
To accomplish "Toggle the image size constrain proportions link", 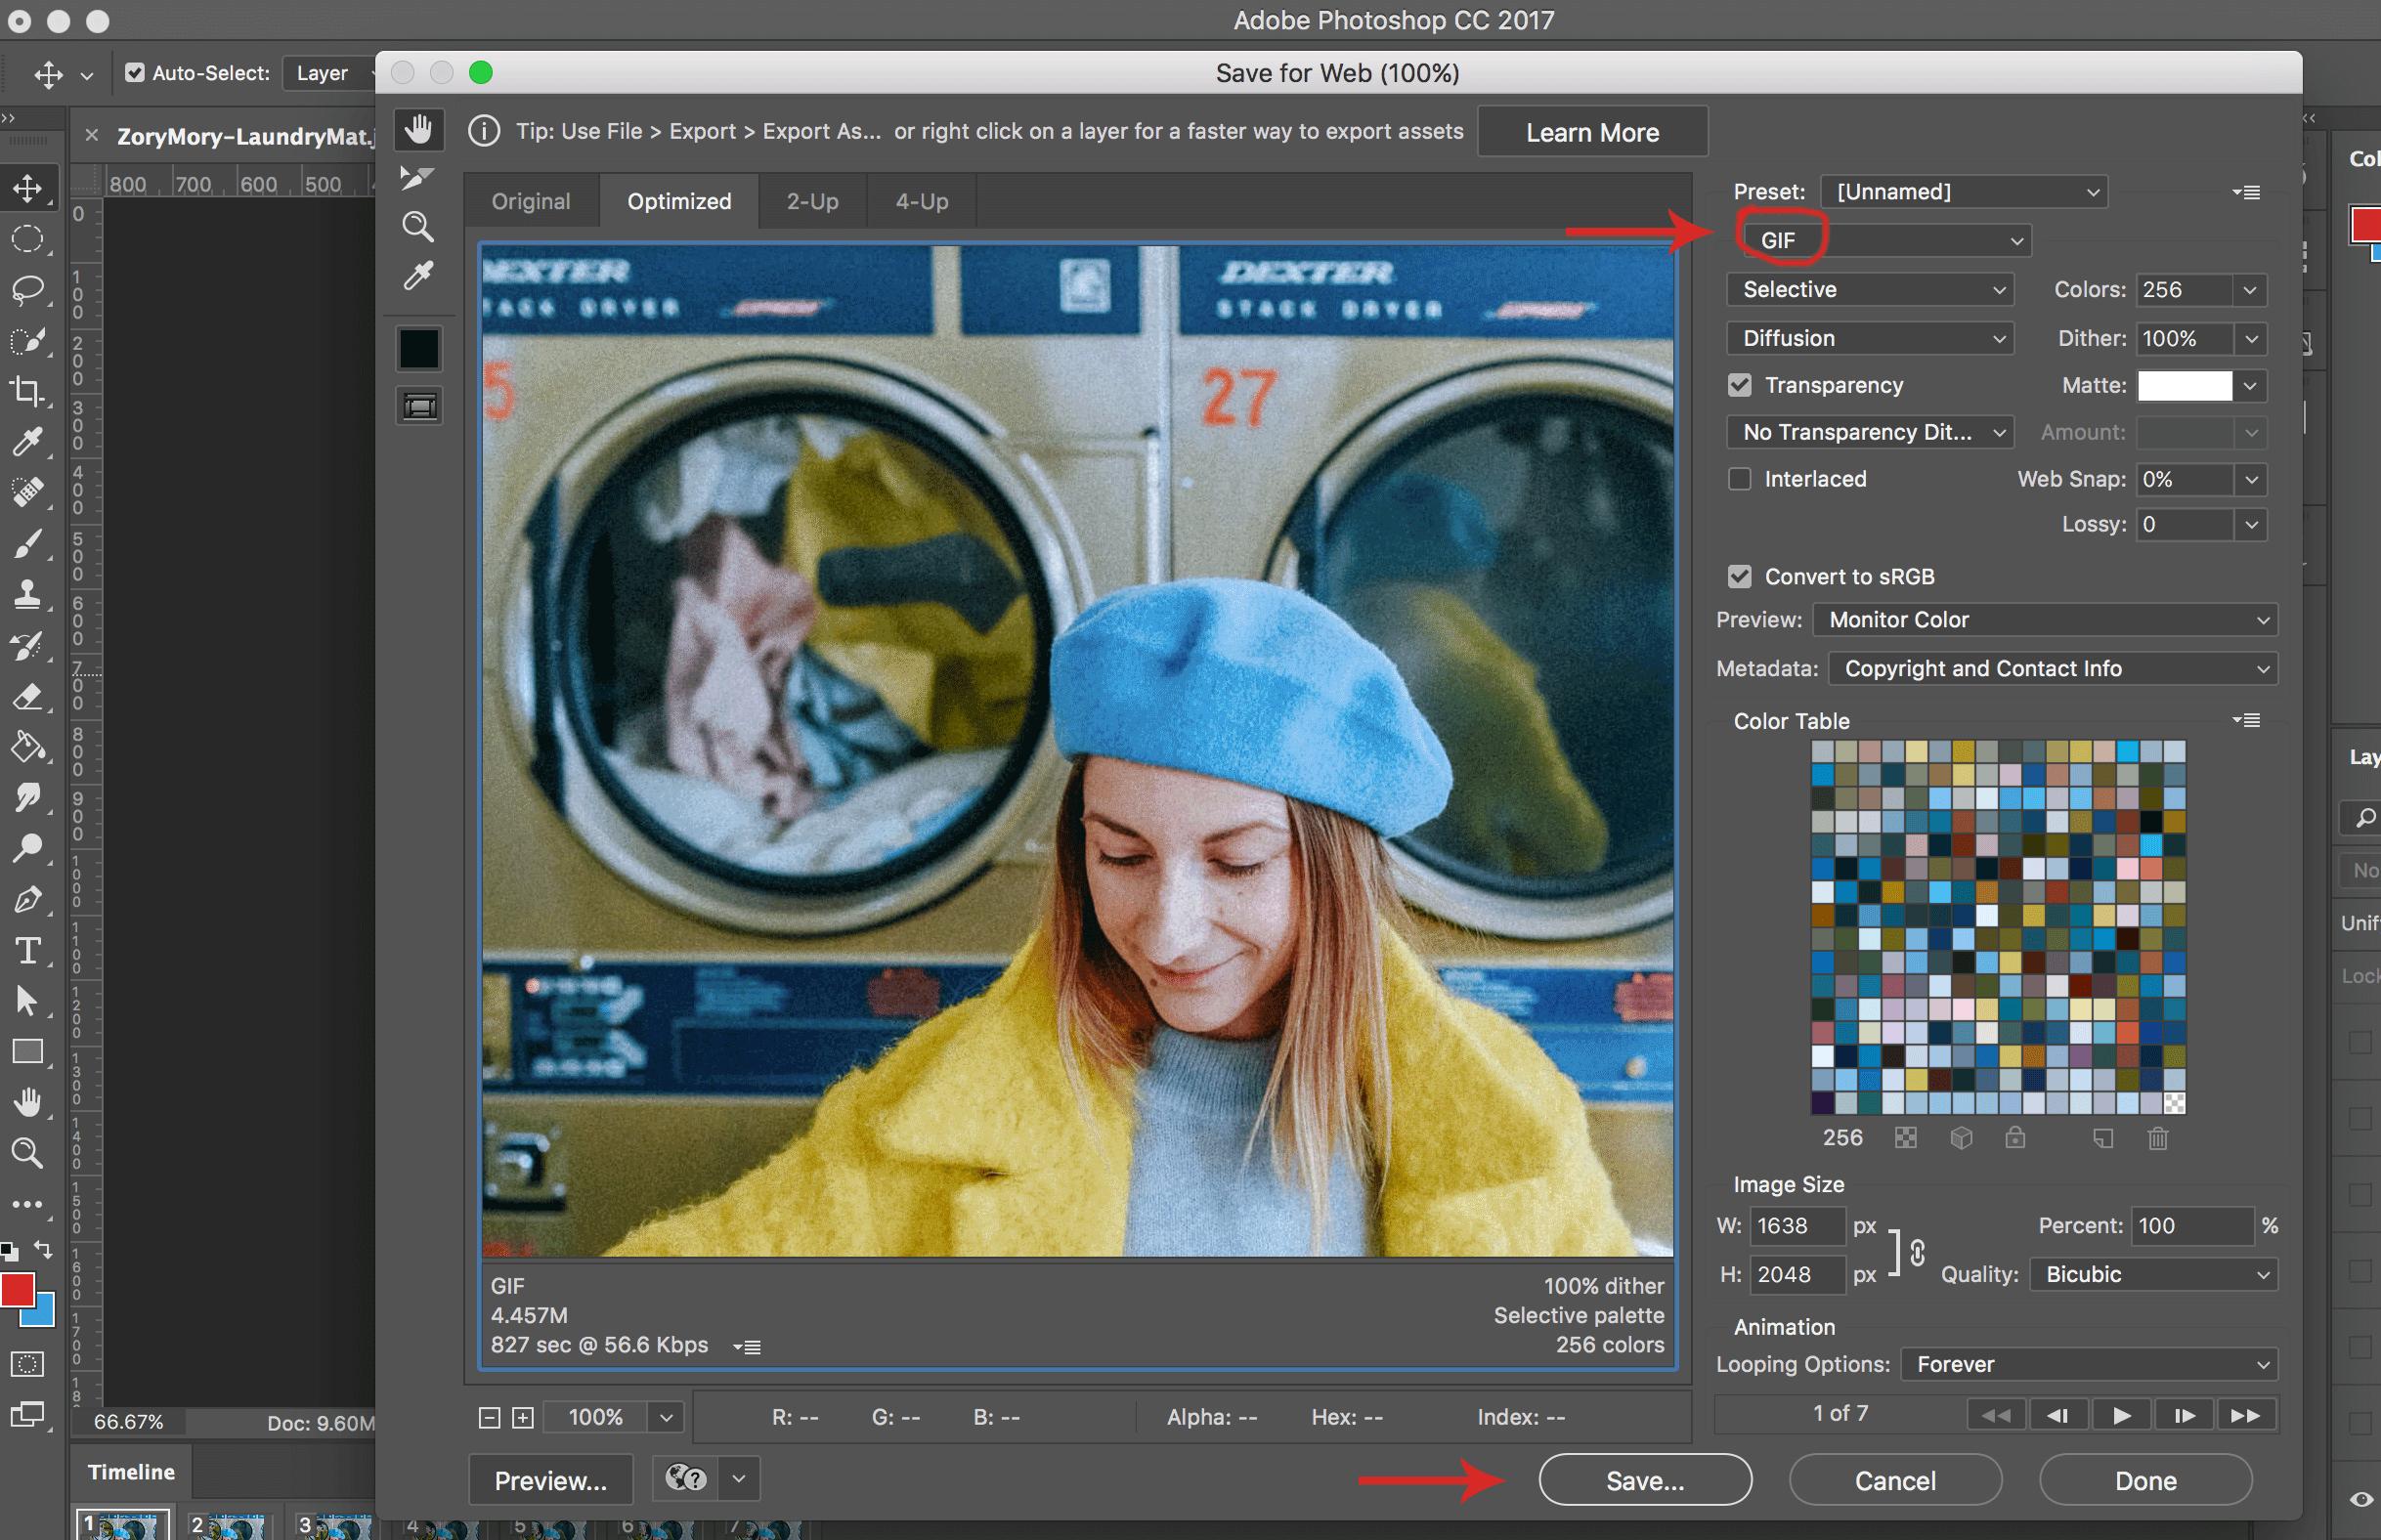I will click(1917, 1252).
